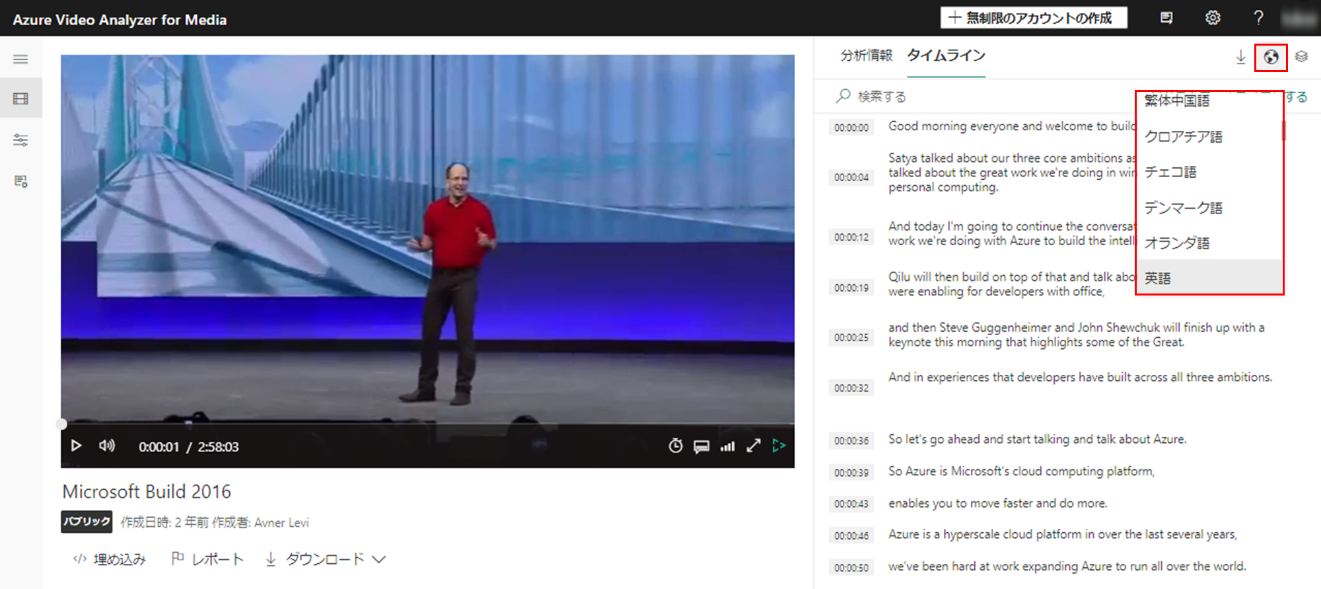Open the media files filmstrip icon
Screen dimensions: 1321x589
pos(20,99)
